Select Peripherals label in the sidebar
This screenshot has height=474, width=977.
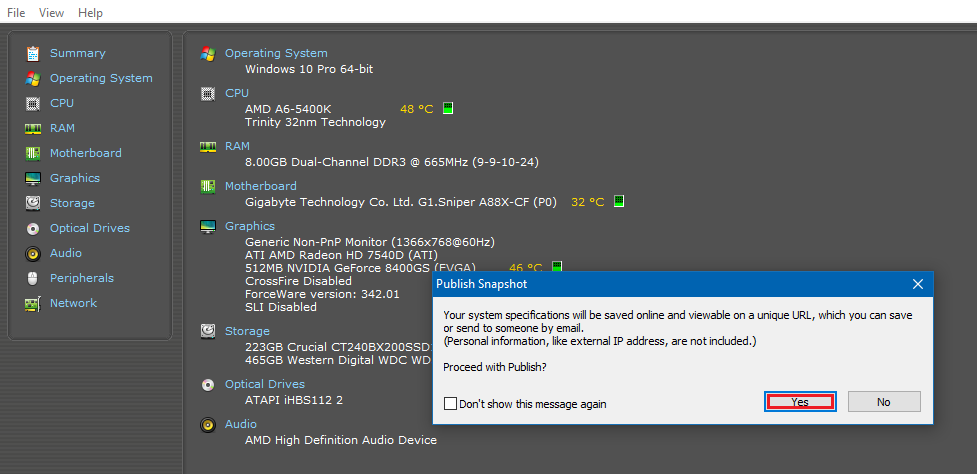click(82, 278)
